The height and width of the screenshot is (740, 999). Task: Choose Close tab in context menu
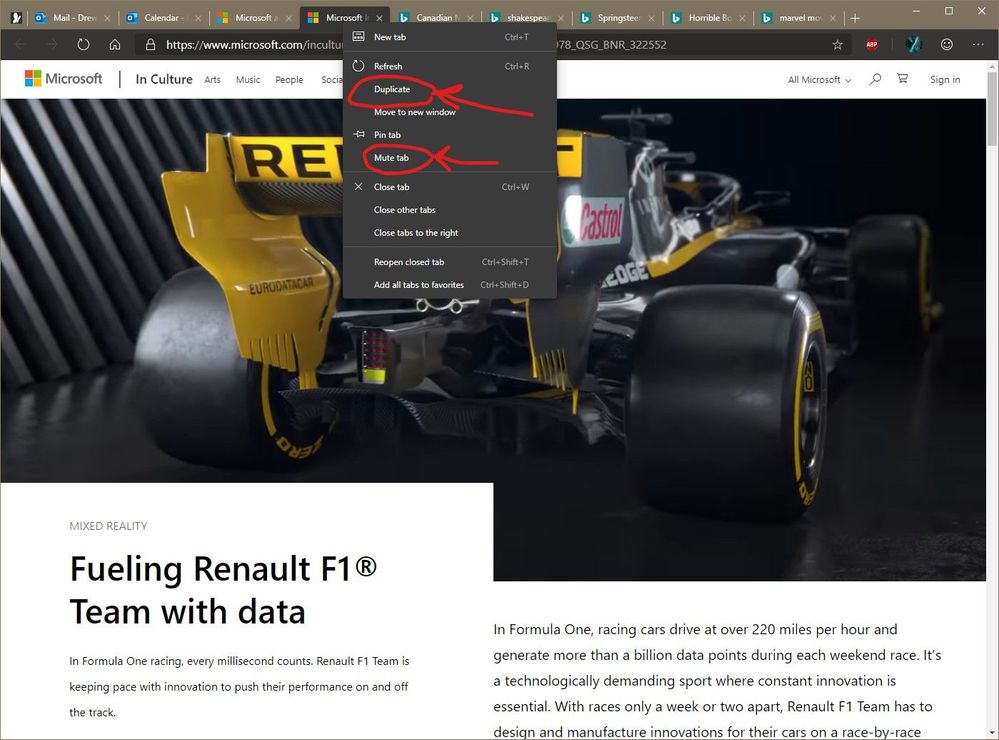pyautogui.click(x=450, y=187)
